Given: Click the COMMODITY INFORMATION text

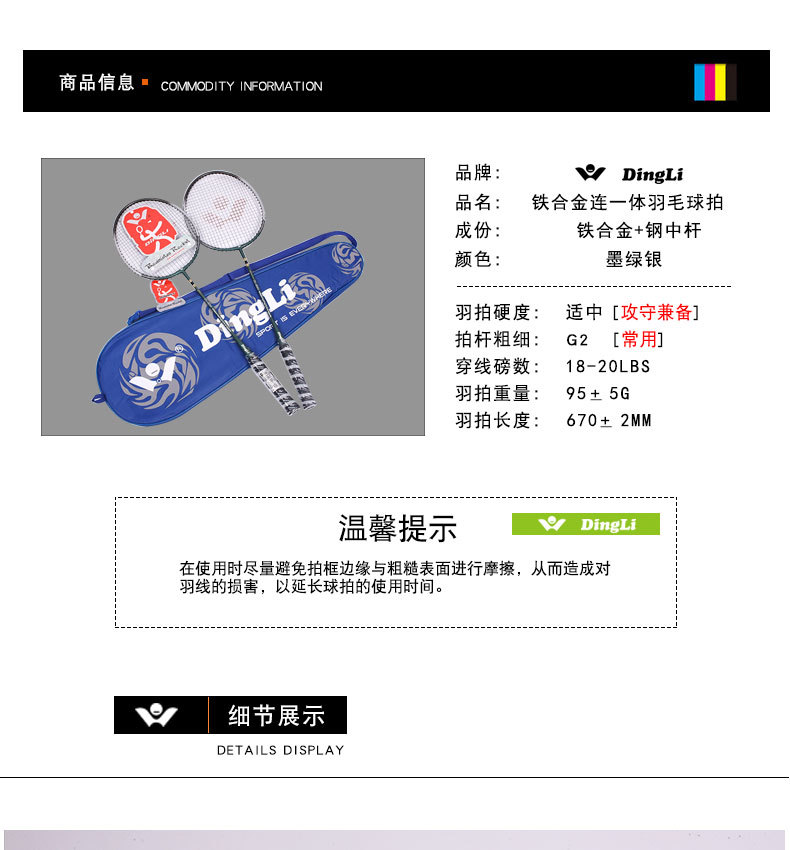Looking at the screenshot, I should (x=241, y=86).
